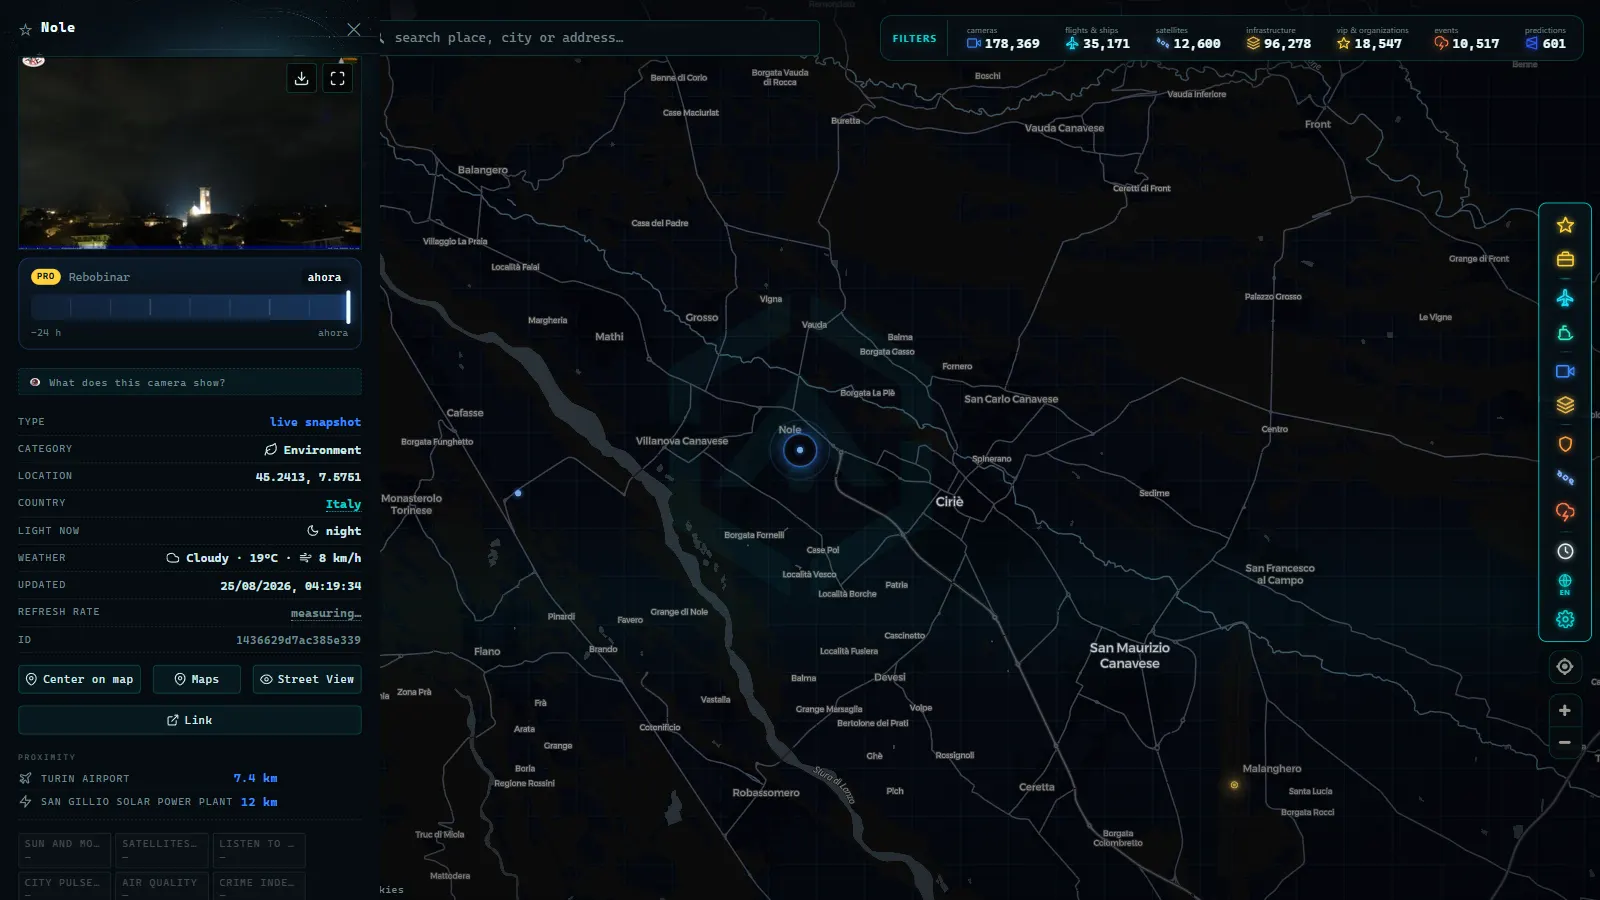Open the Listen To info card

[259, 849]
